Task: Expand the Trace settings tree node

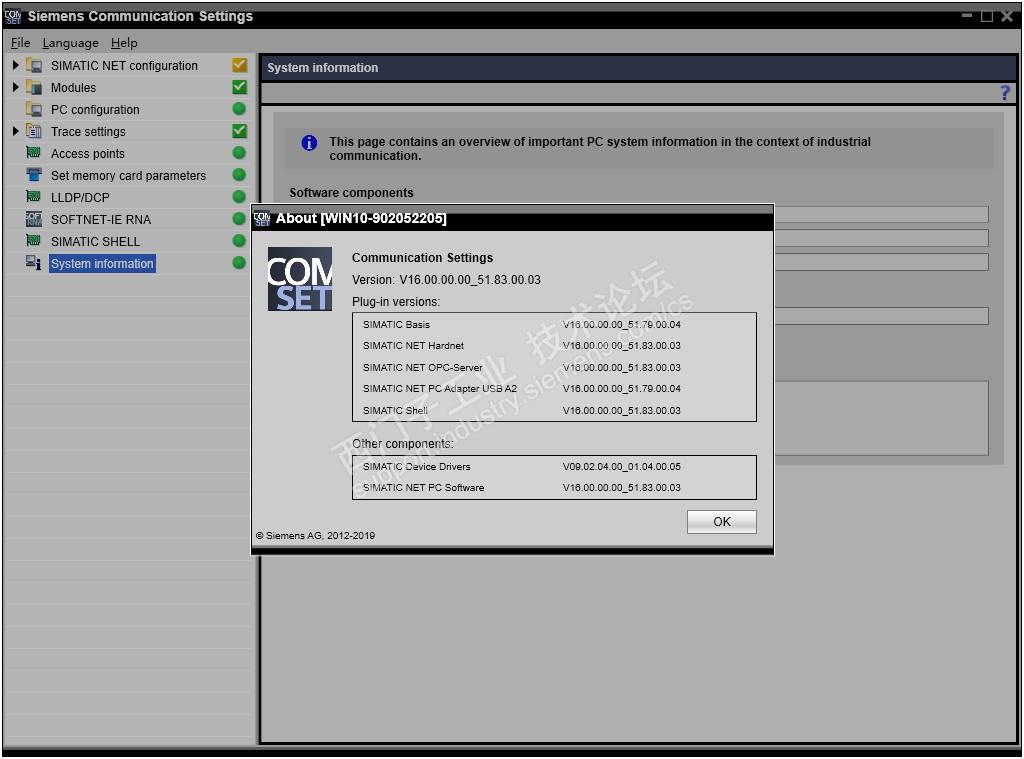Action: 16,131
